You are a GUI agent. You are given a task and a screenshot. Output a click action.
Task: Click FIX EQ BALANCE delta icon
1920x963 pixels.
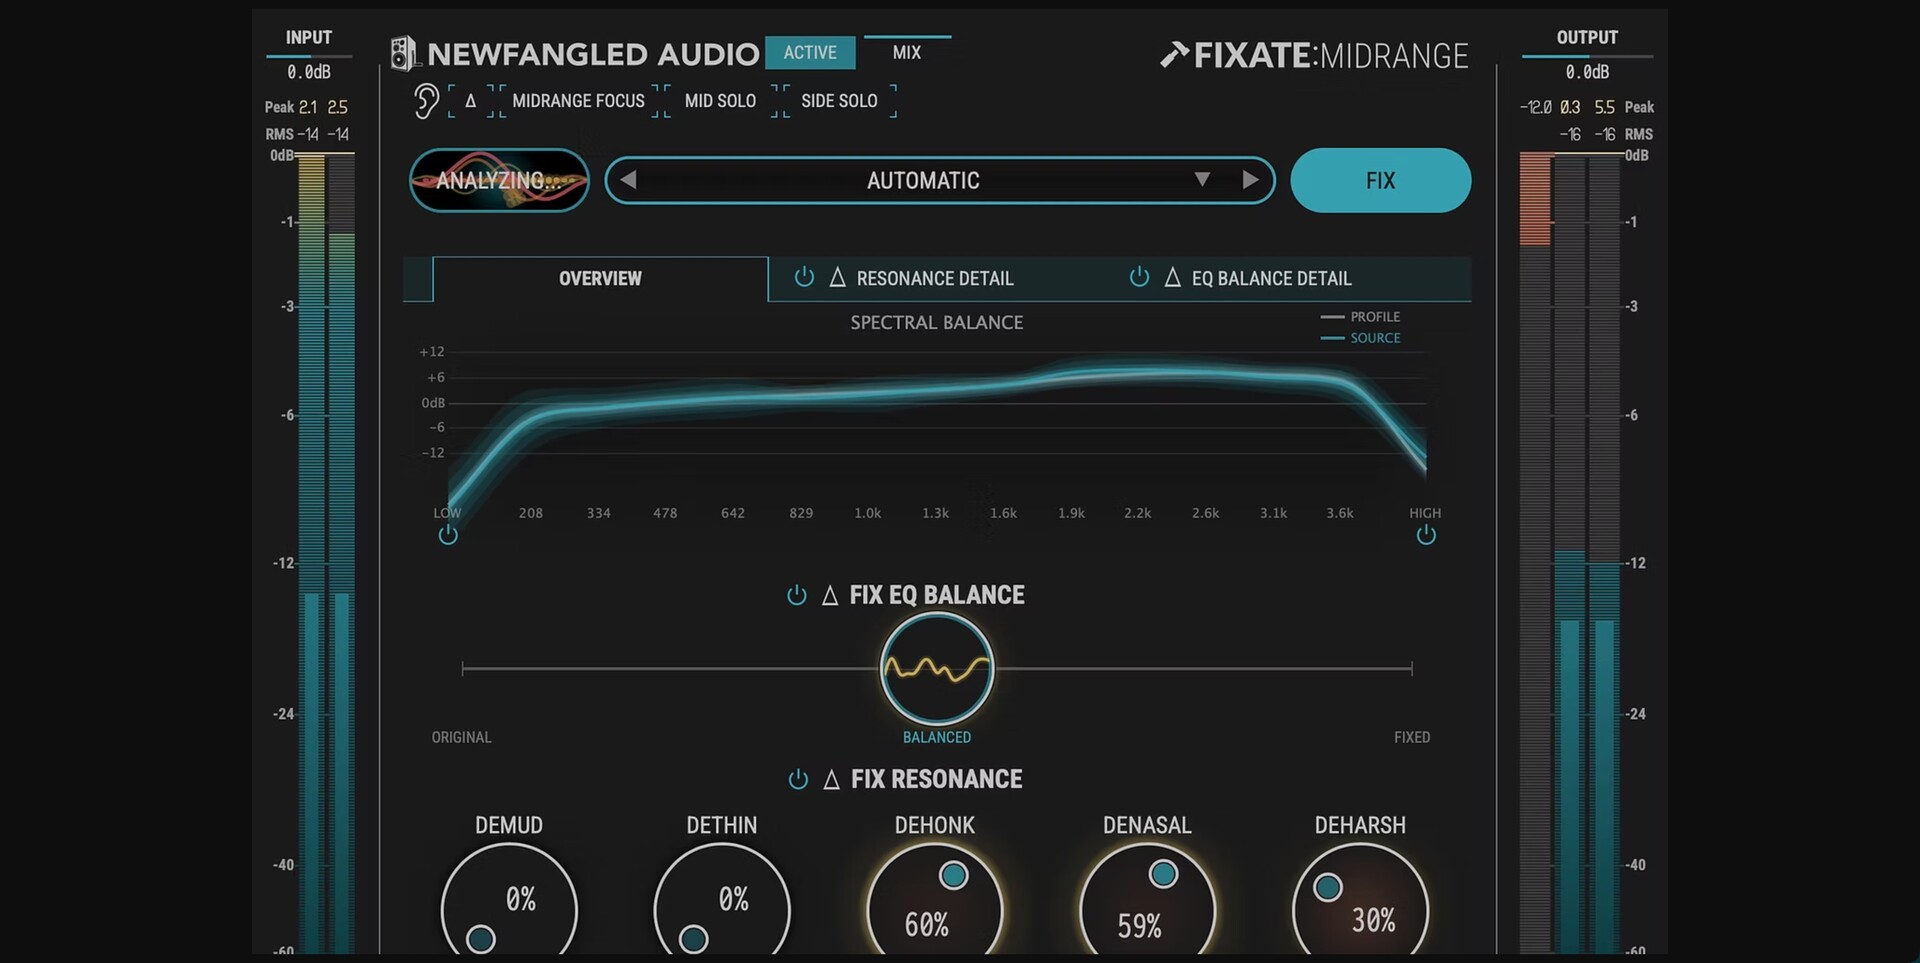829,596
